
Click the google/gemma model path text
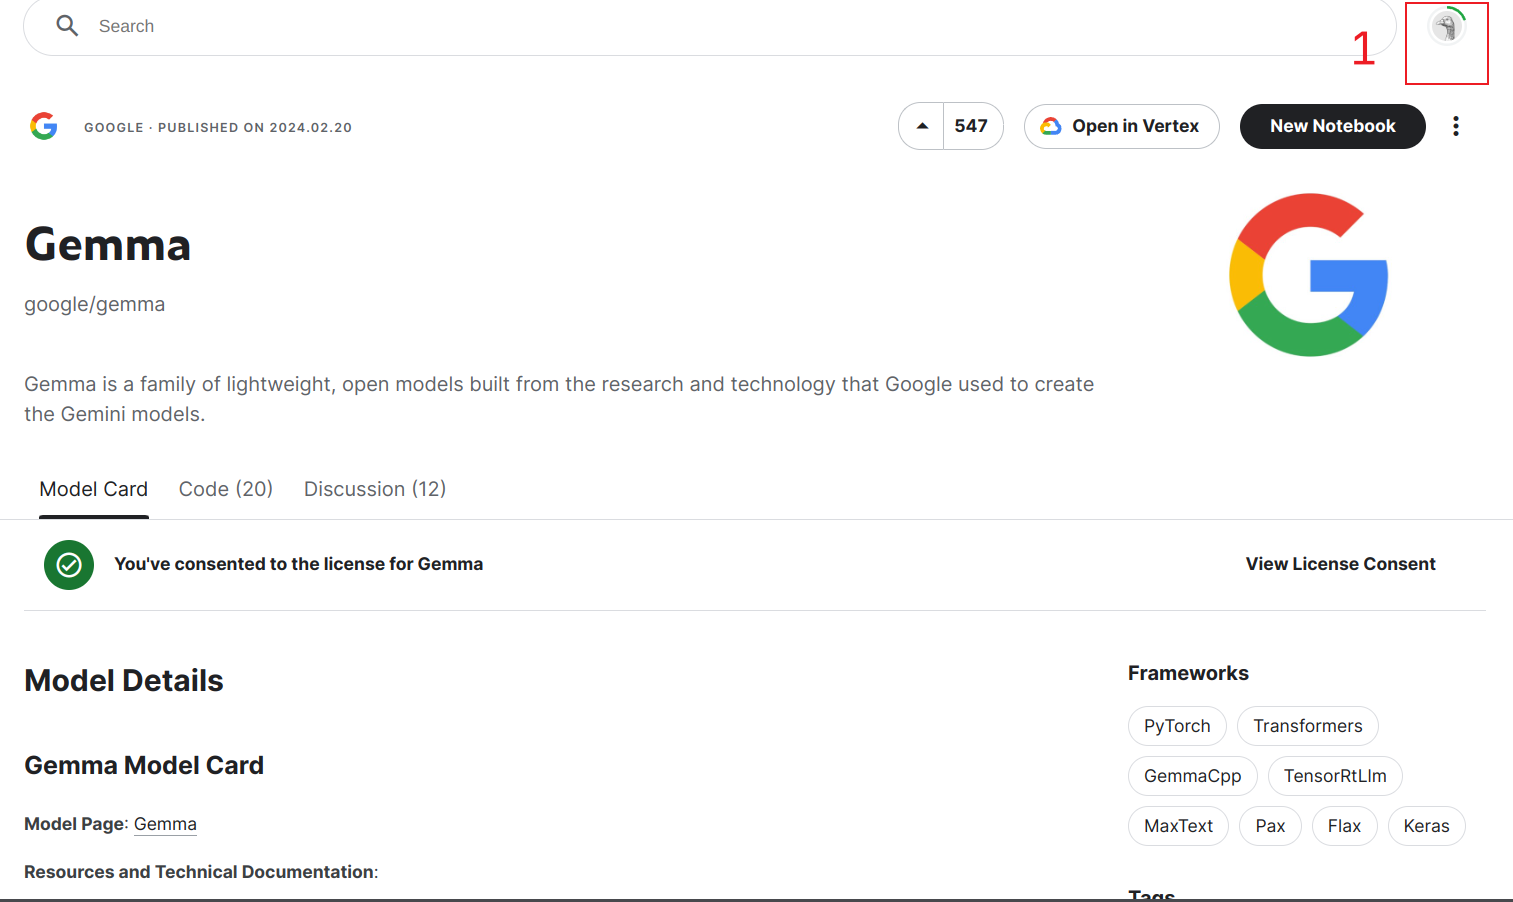(x=95, y=304)
